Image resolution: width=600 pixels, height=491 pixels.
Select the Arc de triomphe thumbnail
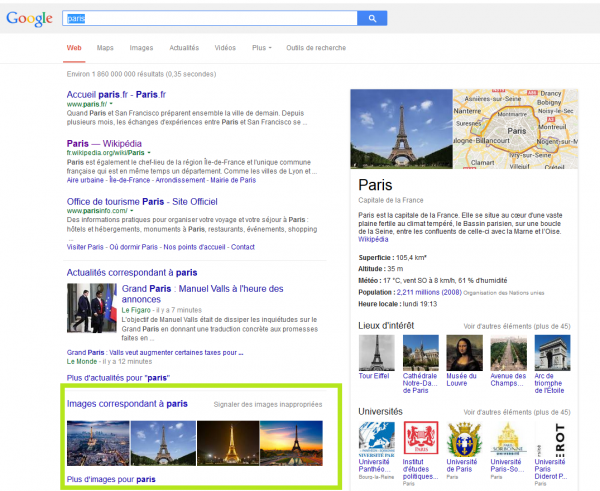552,353
